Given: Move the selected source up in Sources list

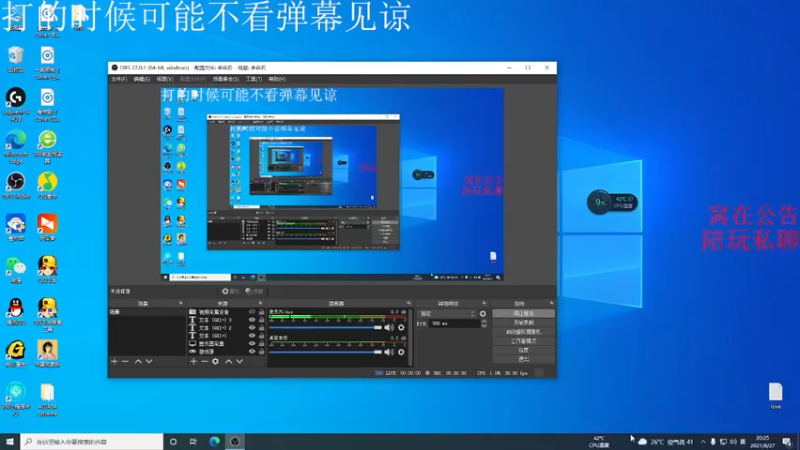Looking at the screenshot, I should (x=229, y=361).
